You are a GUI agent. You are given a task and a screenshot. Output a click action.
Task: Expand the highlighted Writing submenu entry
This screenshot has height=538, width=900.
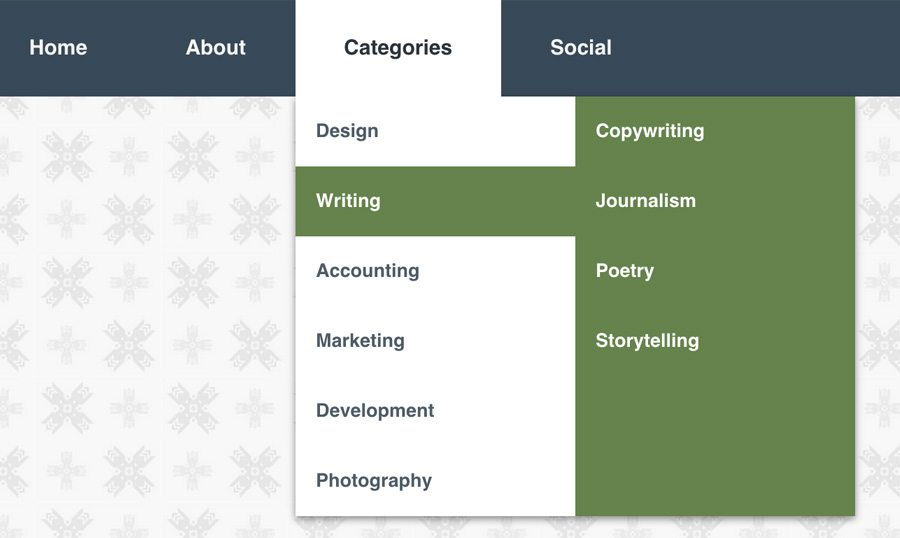348,201
